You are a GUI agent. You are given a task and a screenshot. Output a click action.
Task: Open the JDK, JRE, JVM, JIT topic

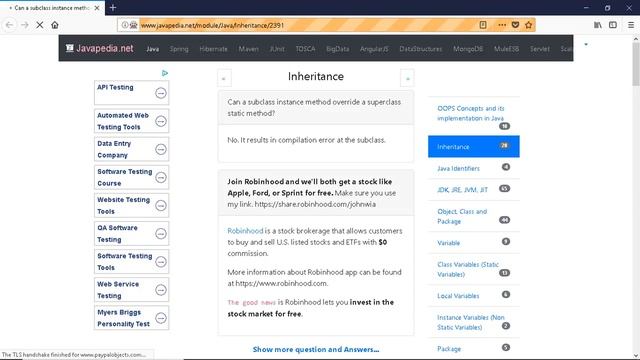[462, 190]
